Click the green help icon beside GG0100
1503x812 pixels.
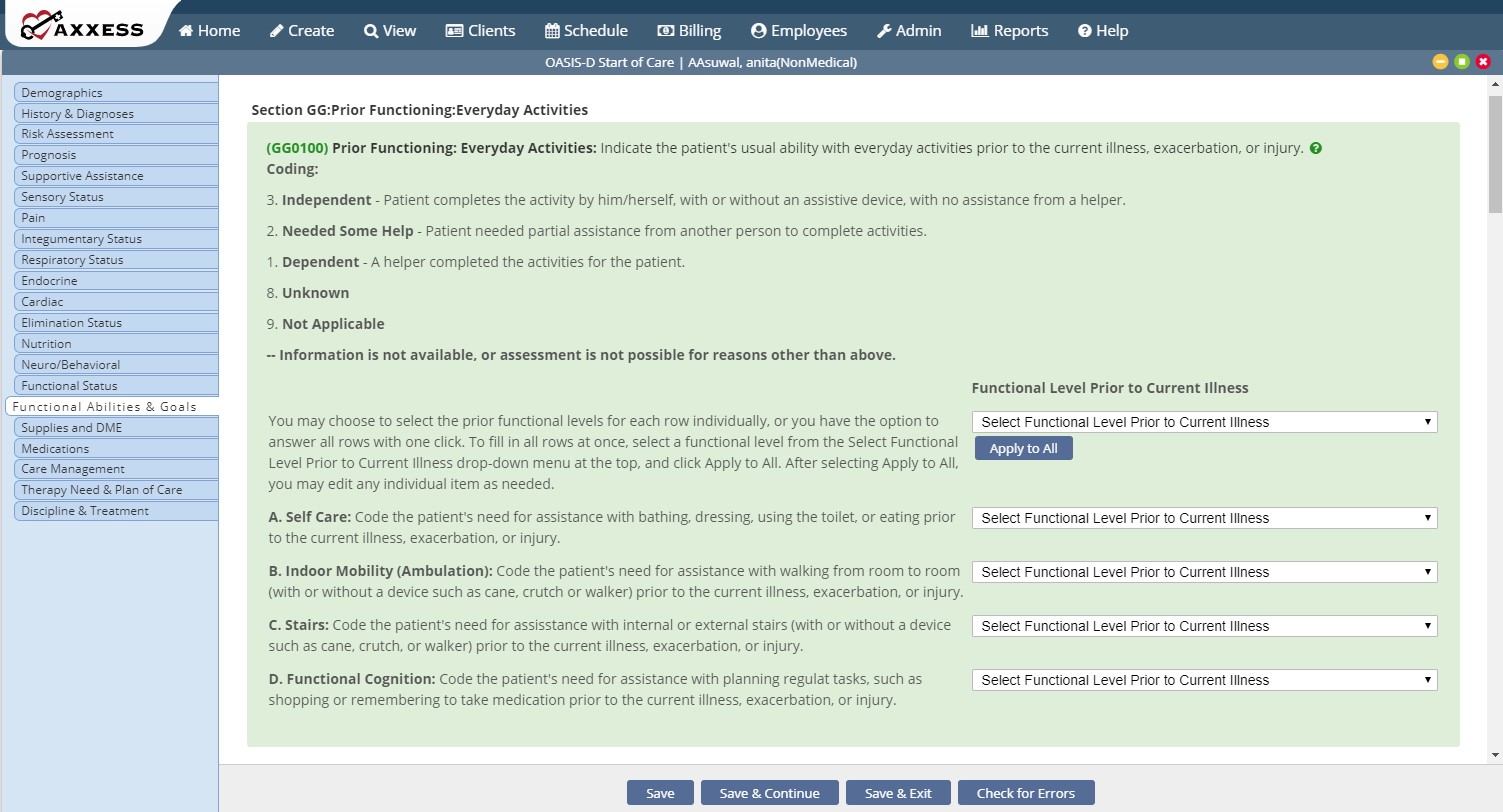[x=1316, y=148]
